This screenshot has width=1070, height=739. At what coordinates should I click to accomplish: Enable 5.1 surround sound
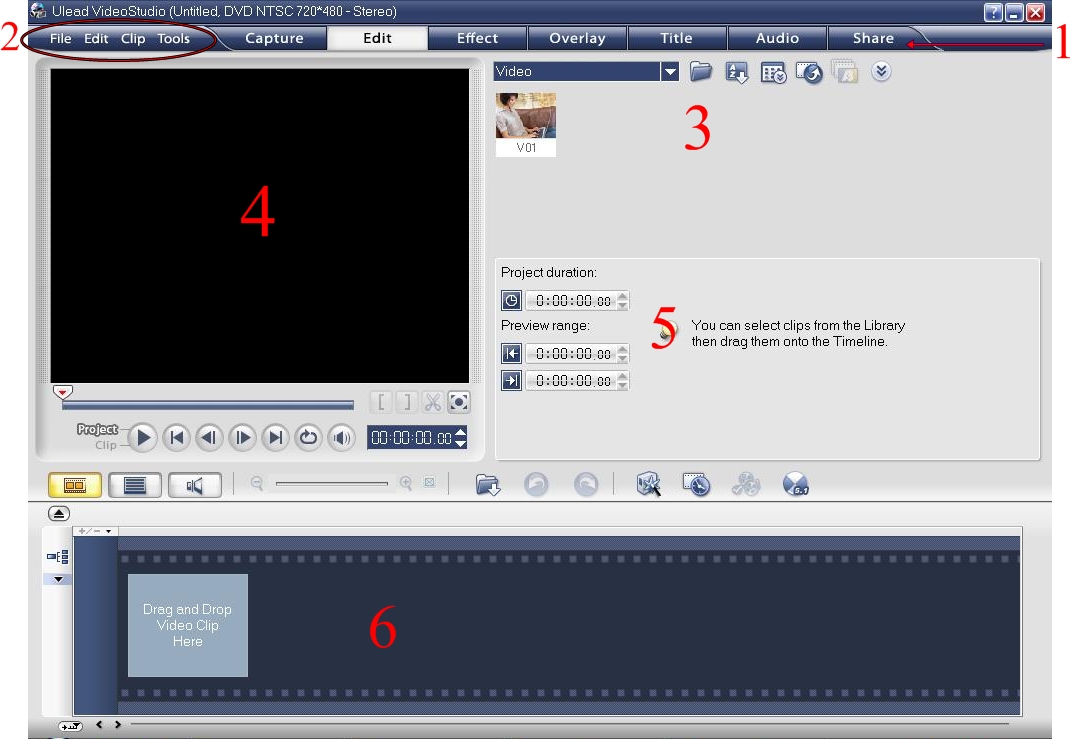coord(796,484)
